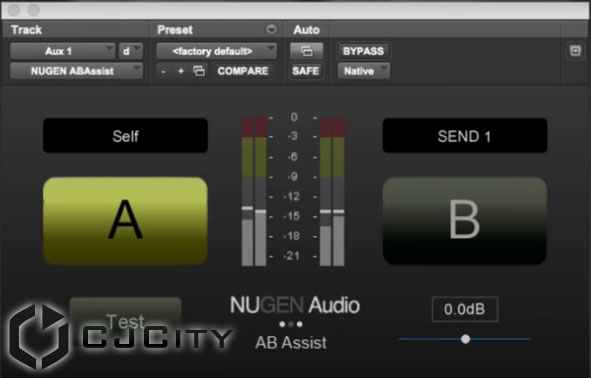Screen dimensions: 591x378
Task: Click the Track section label
Action: click(x=26, y=30)
